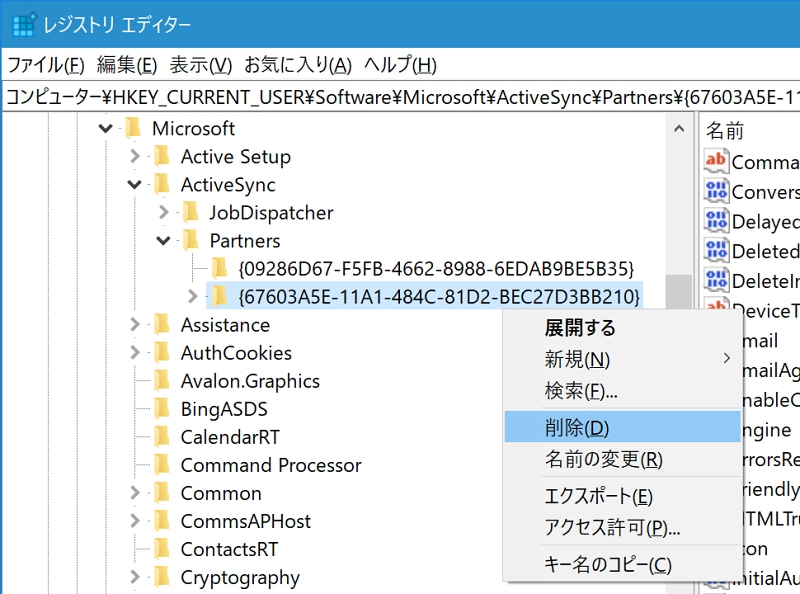Click the tree pane vertical scrollbar thumb
This screenshot has width=800, height=594.
click(x=679, y=291)
